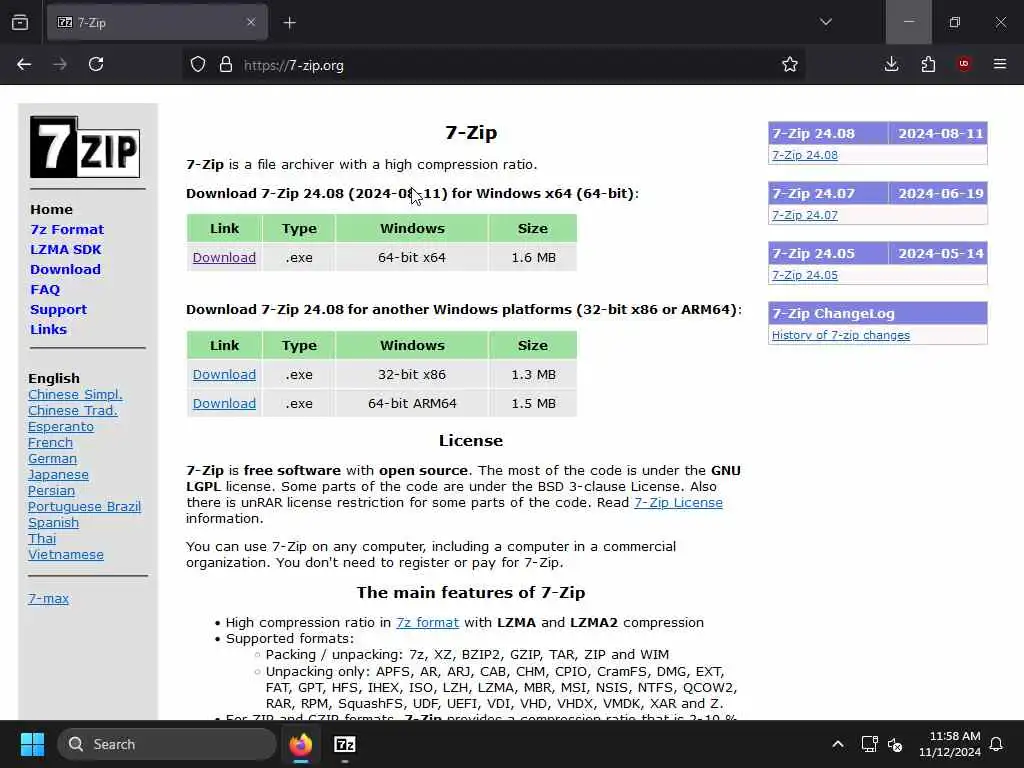The width and height of the screenshot is (1024, 768).
Task: Select the 7-Zip browser tab
Action: click(157, 22)
